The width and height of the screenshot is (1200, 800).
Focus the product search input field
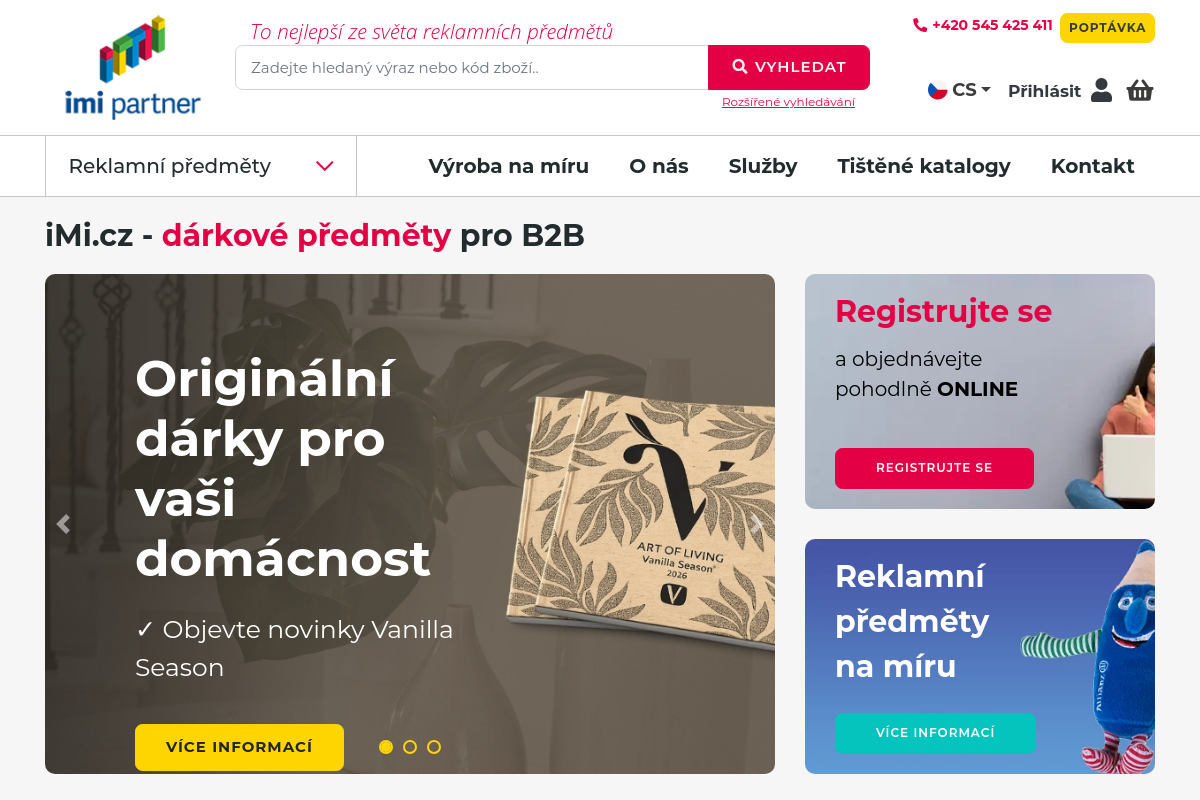pyautogui.click(x=472, y=68)
